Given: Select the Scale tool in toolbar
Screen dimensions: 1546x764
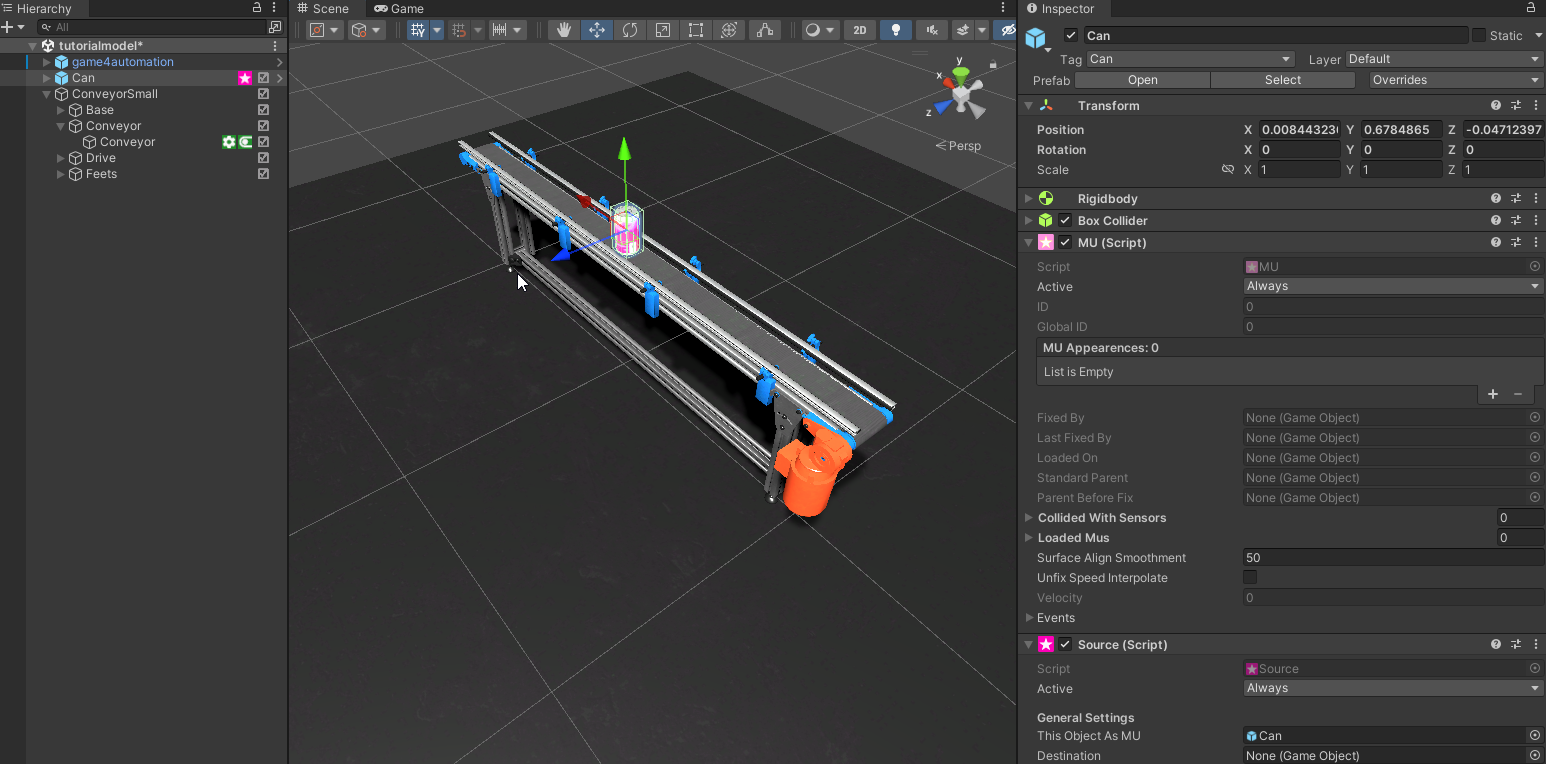Looking at the screenshot, I should point(663,30).
